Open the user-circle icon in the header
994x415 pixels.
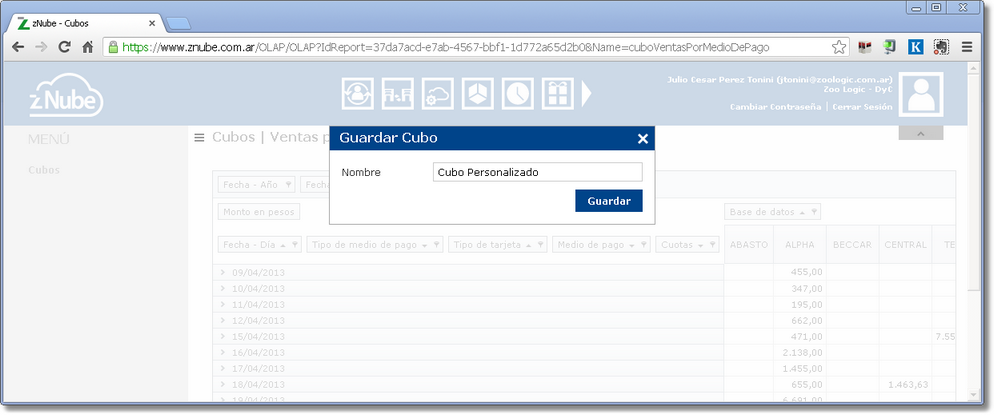pyautogui.click(x=357, y=93)
